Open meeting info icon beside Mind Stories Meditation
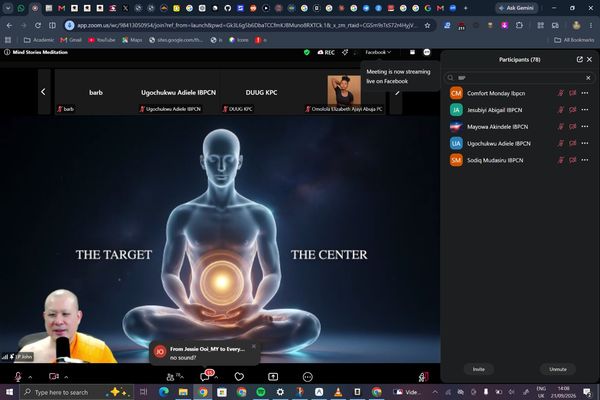600x400 pixels. tap(7, 52)
